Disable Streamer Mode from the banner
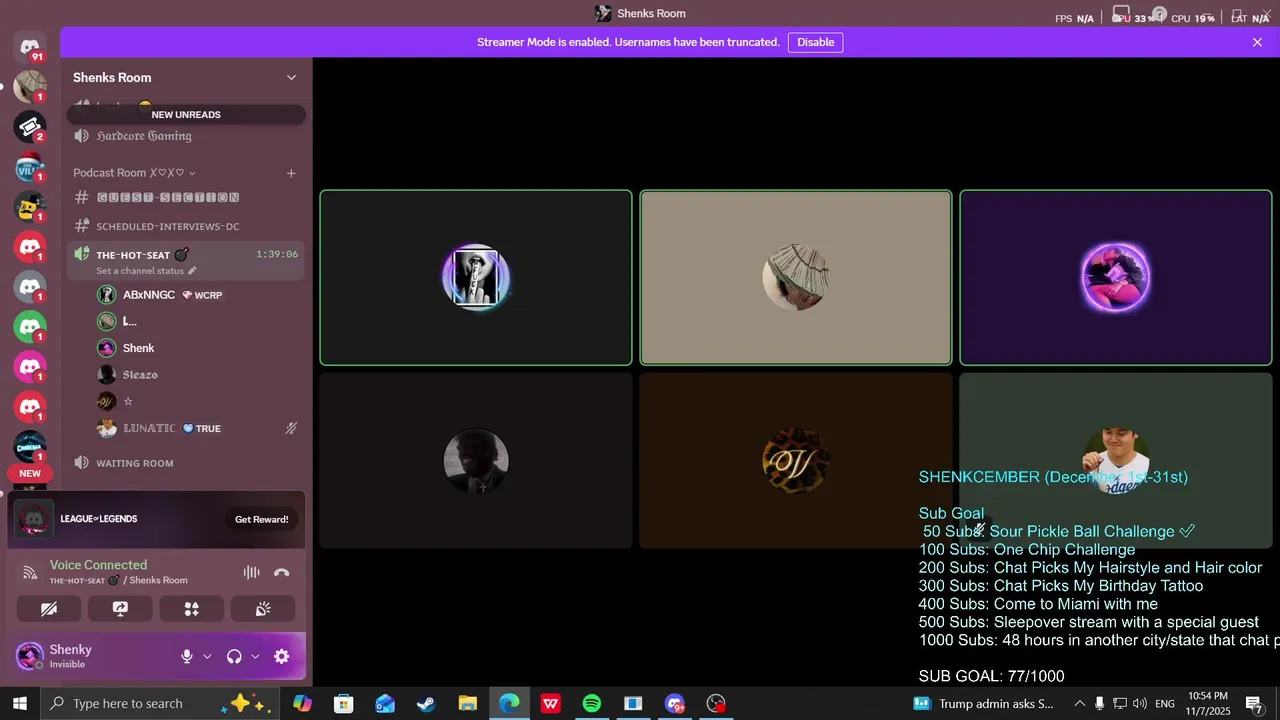 815,42
